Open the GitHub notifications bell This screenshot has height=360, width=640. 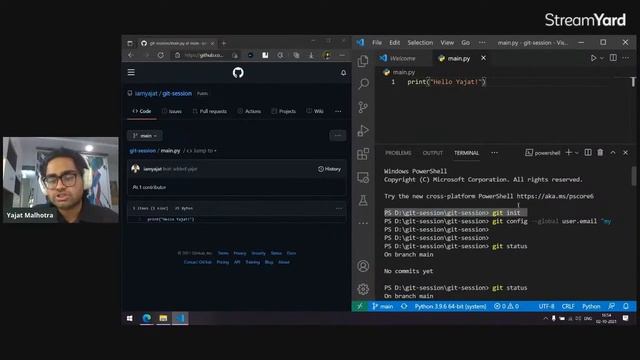click(x=343, y=73)
